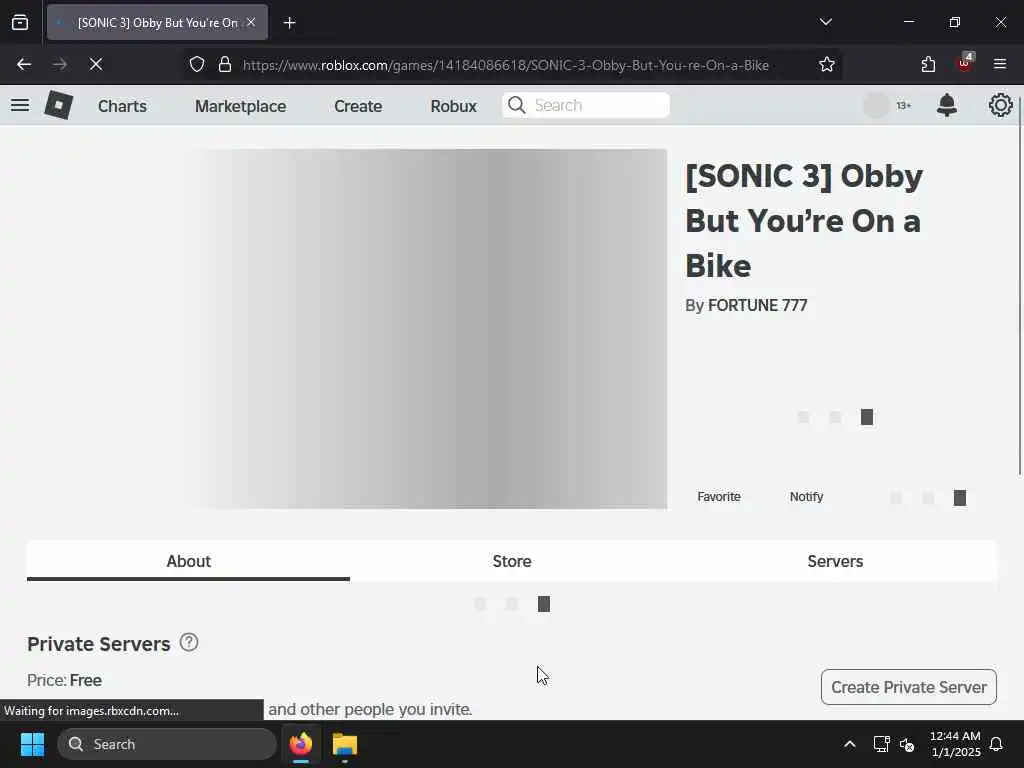Viewport: 1024px width, 768px height.
Task: Open the Robux page
Action: pyautogui.click(x=453, y=106)
